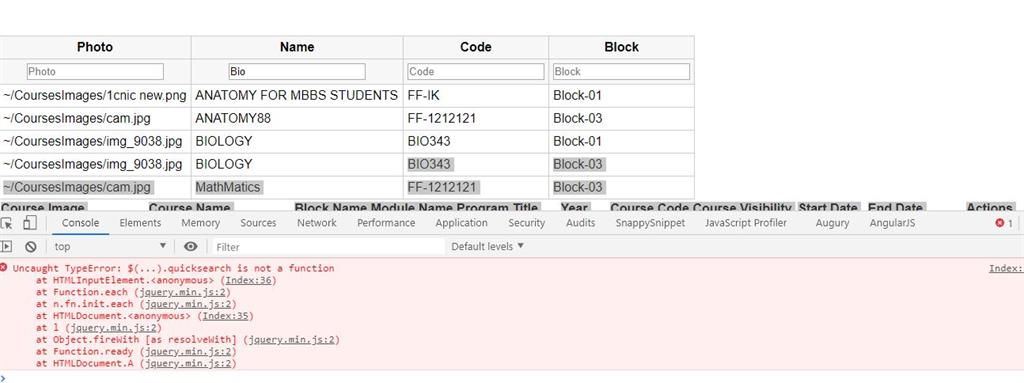Activate the inspect element picker icon
Viewport: 1024px width, 383px height.
7,224
